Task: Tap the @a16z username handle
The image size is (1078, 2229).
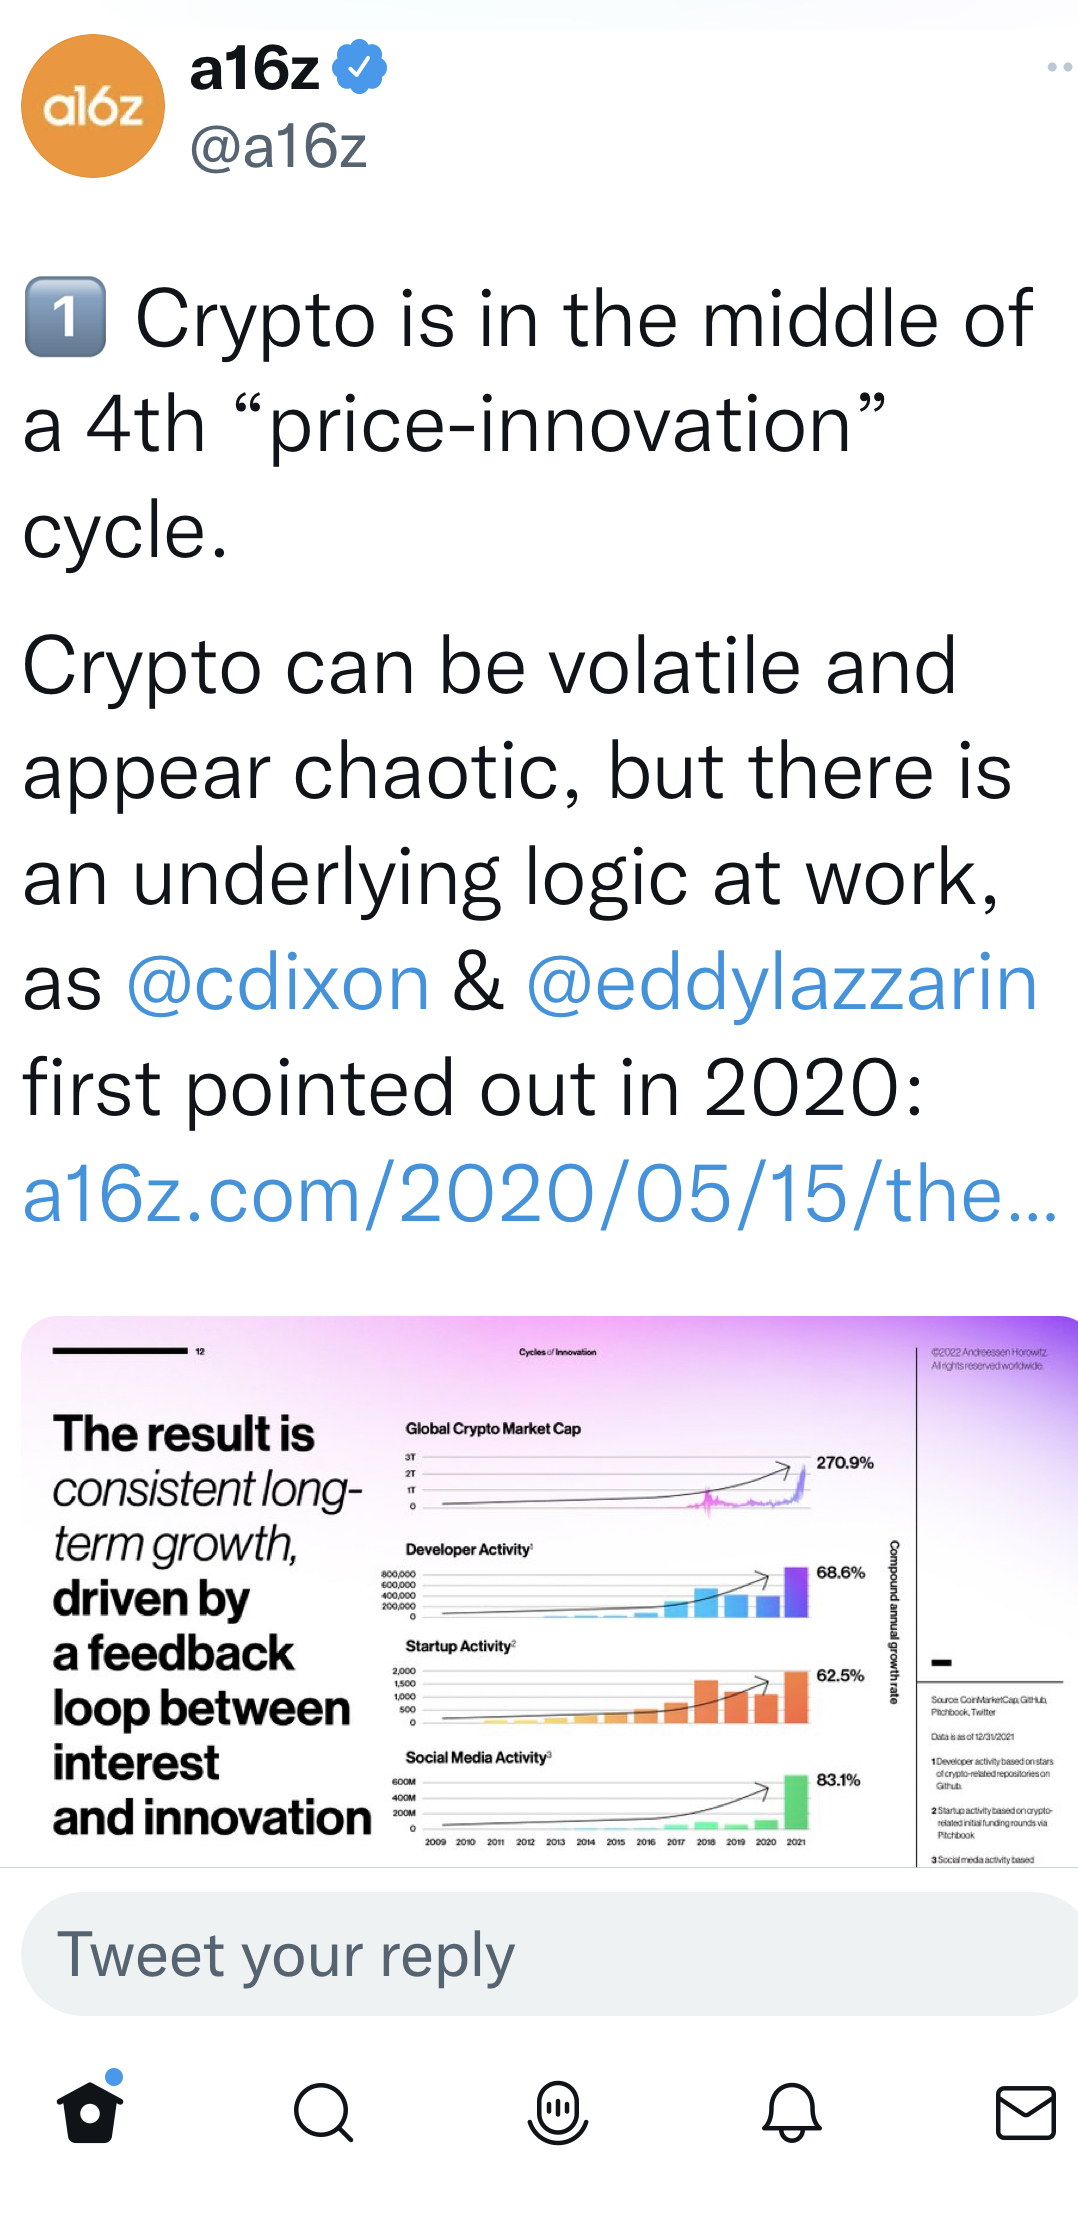Action: point(278,147)
